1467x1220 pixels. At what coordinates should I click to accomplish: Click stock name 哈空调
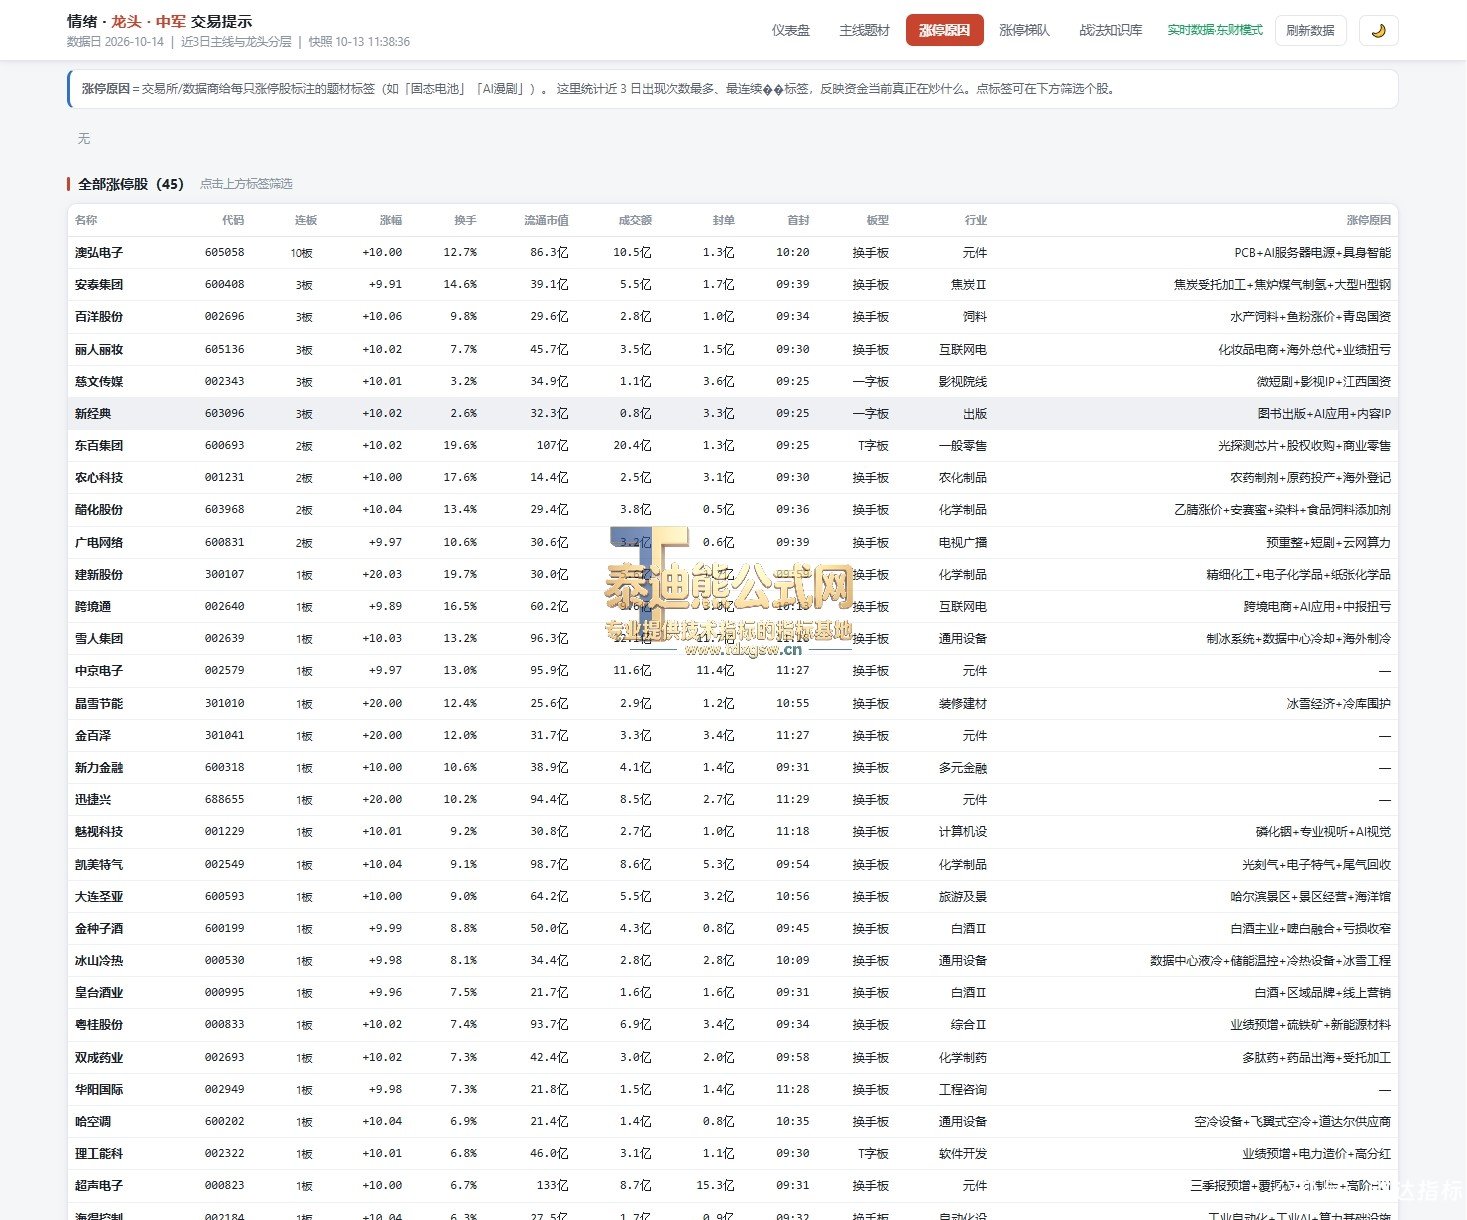pos(93,1122)
